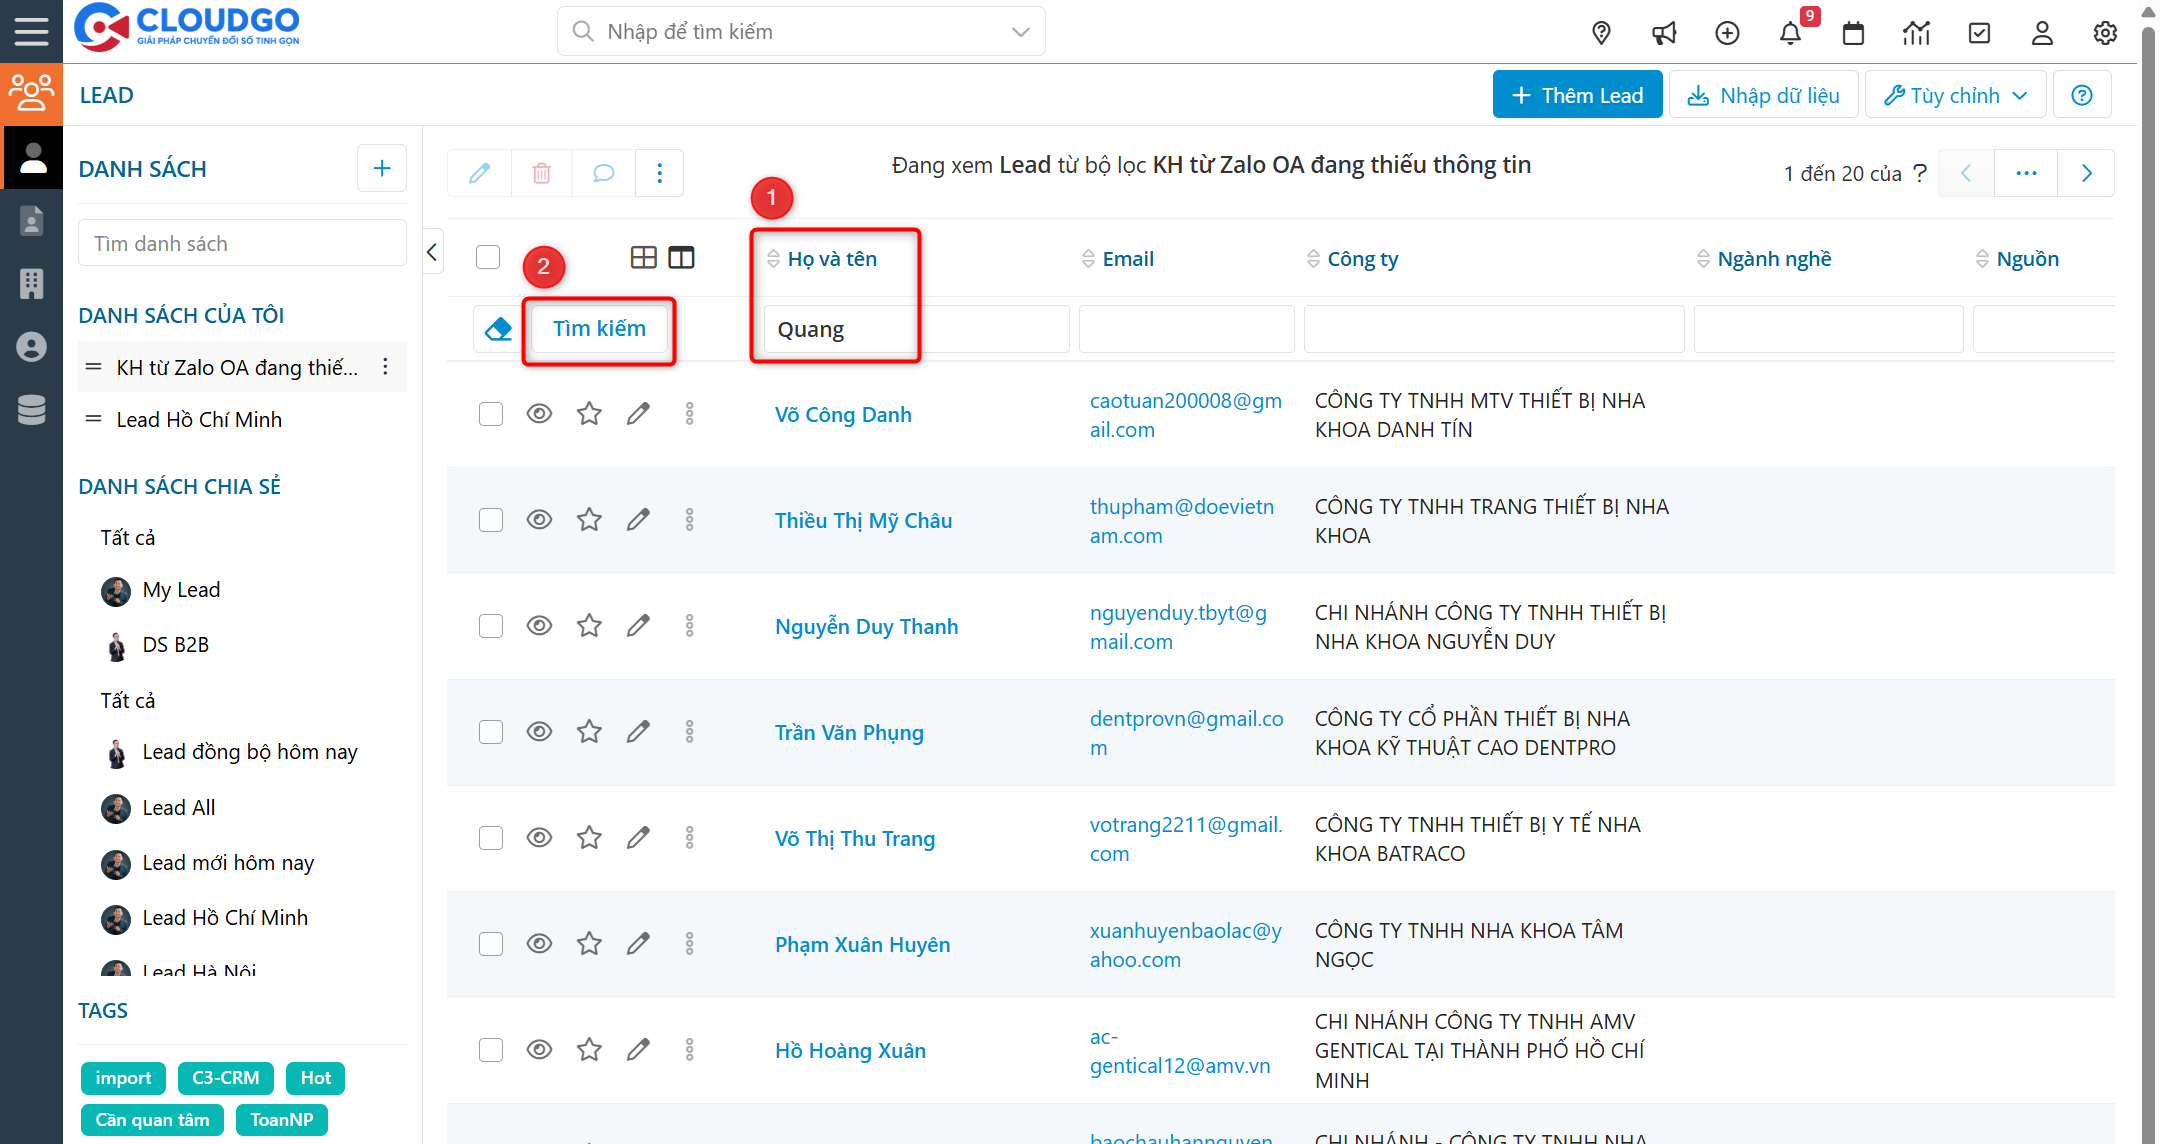Click the megaphone announcements icon
Image resolution: width=2160 pixels, height=1144 pixels.
pyautogui.click(x=1664, y=33)
